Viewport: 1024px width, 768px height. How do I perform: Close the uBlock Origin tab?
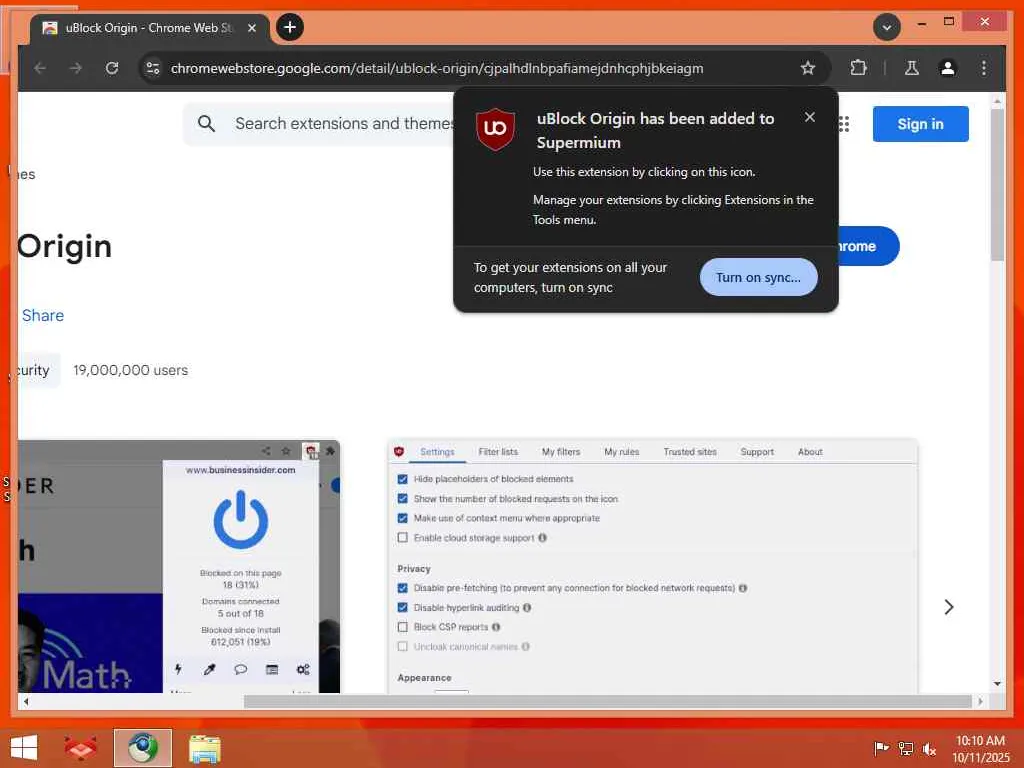(x=251, y=28)
